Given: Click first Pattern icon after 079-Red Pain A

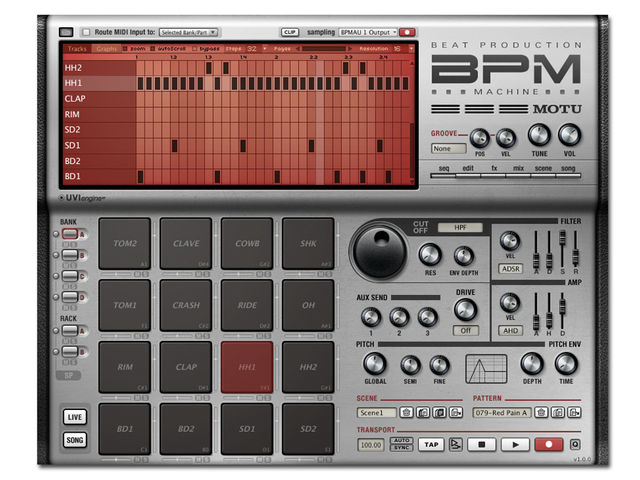Looking at the screenshot, I should (x=542, y=413).
